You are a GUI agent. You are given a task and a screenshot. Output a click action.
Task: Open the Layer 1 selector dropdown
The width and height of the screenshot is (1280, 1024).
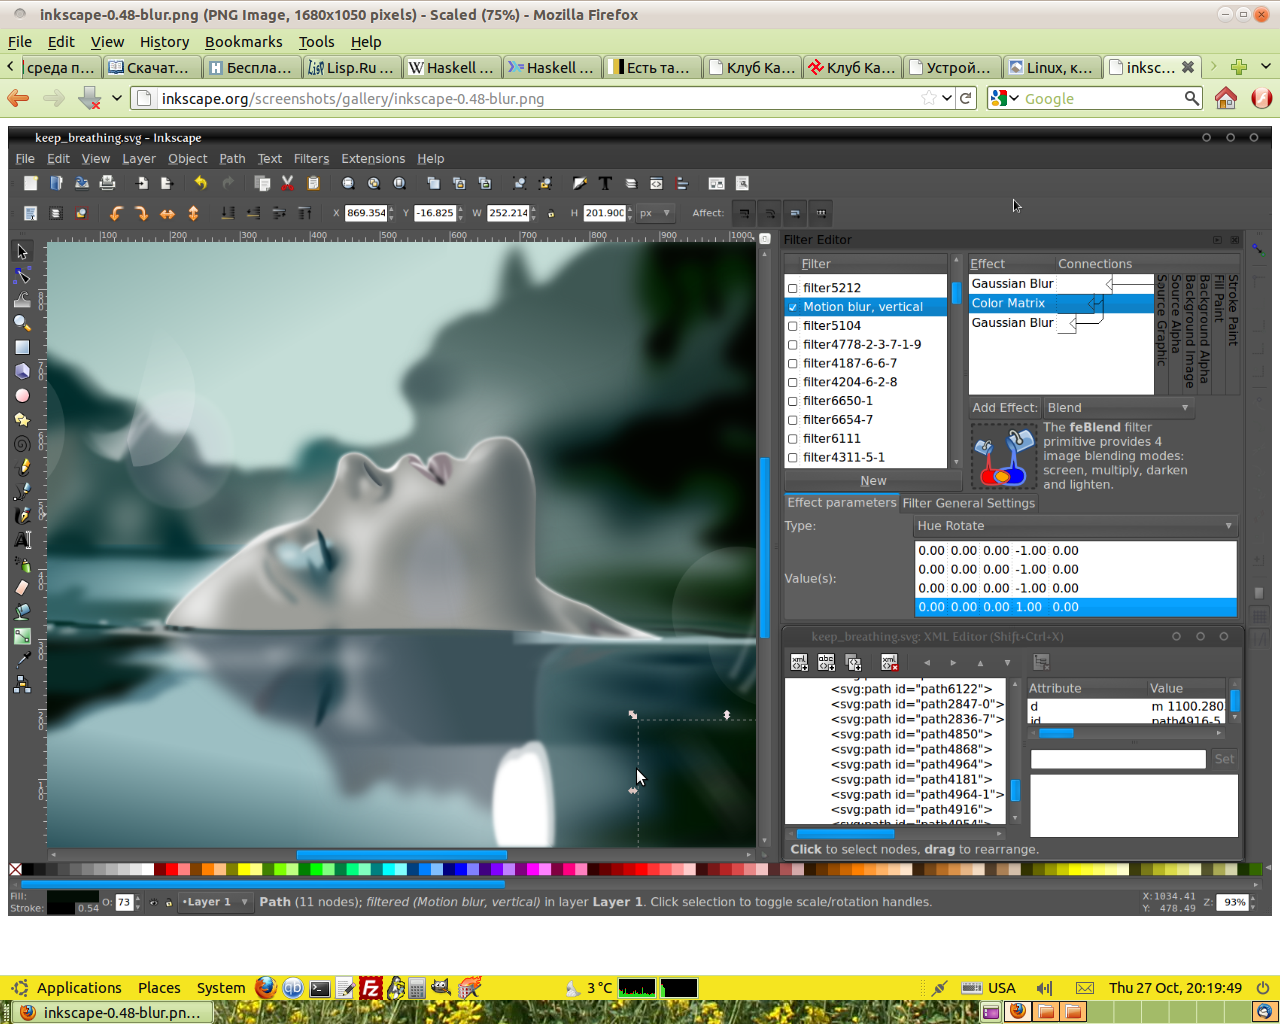214,902
